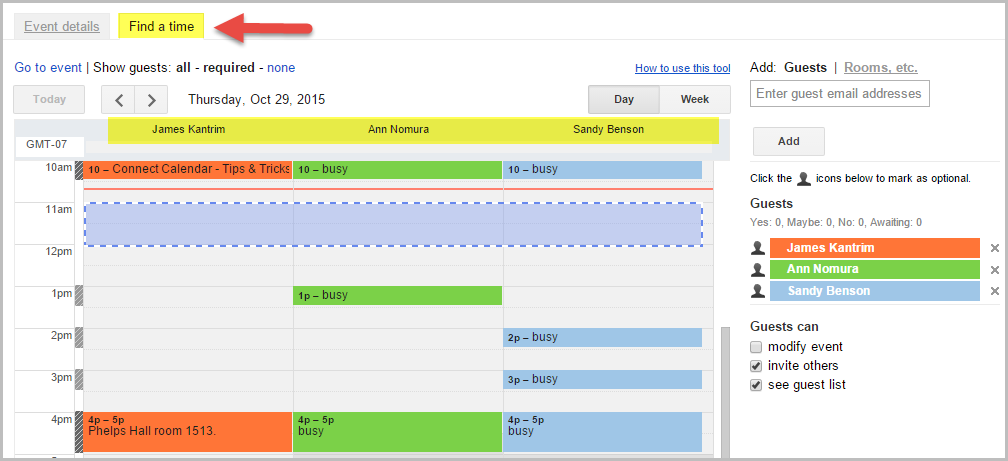Switch to the Event details tab
The height and width of the screenshot is (461, 1008).
coord(62,26)
